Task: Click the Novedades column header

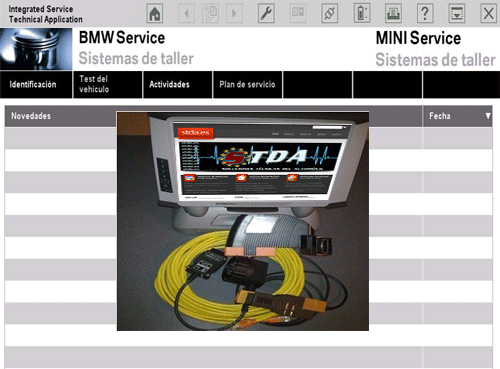Action: coord(31,116)
